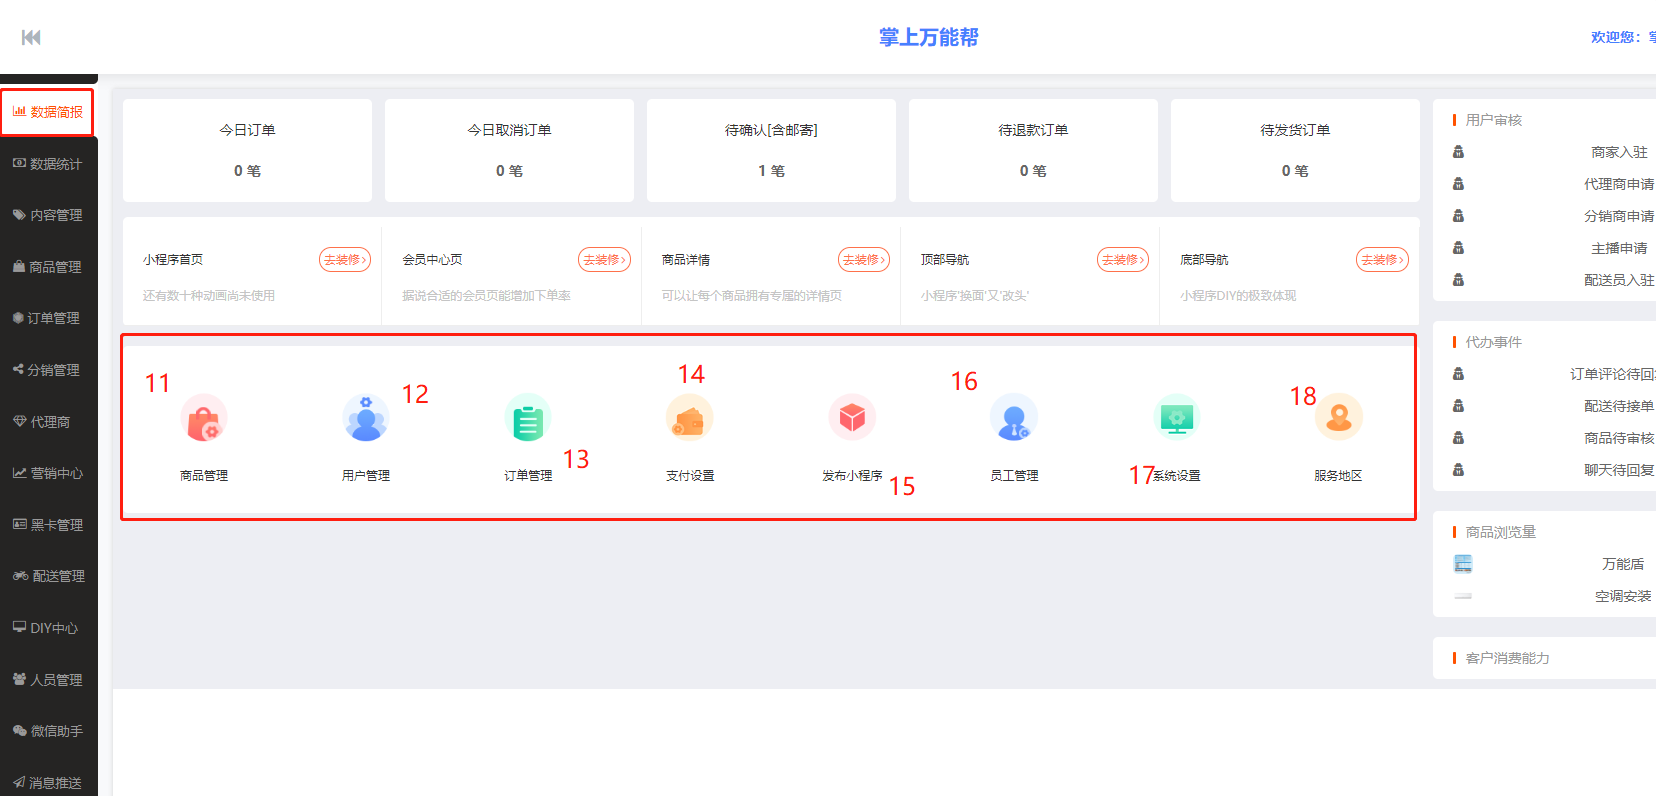The height and width of the screenshot is (796, 1656).
Task: Click 去装修 button for 小程序首页
Action: [x=344, y=260]
